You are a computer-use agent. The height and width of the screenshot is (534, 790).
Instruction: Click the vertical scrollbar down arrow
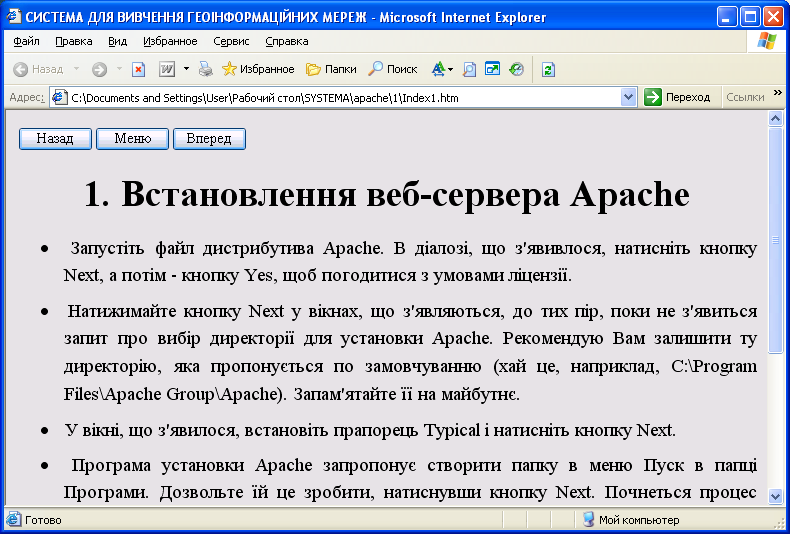775,496
